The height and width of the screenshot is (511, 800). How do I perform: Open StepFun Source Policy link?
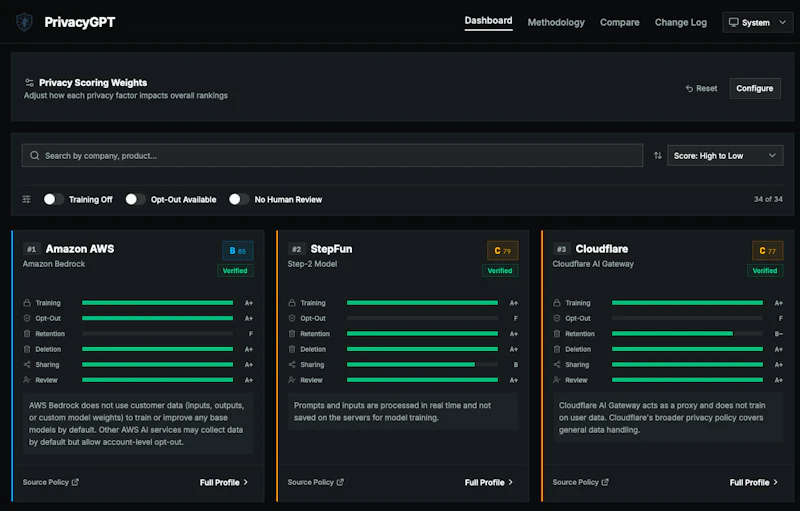(315, 482)
